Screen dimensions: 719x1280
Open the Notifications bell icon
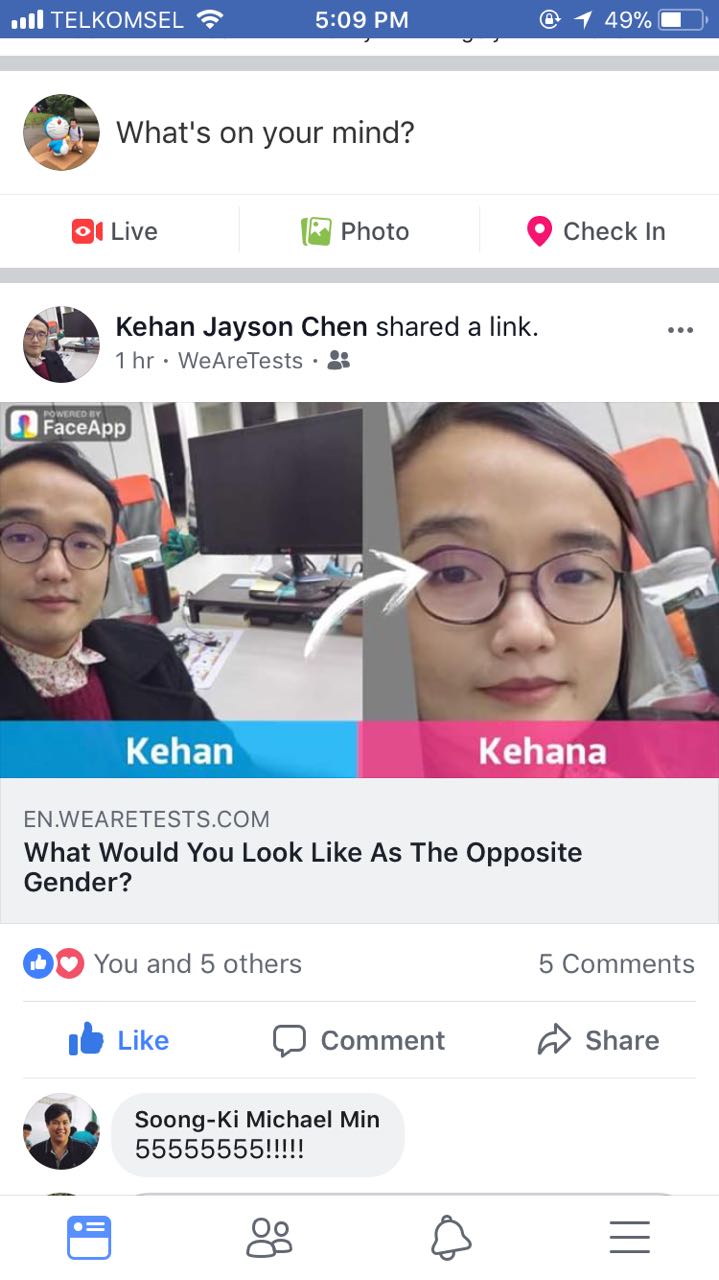point(450,1238)
